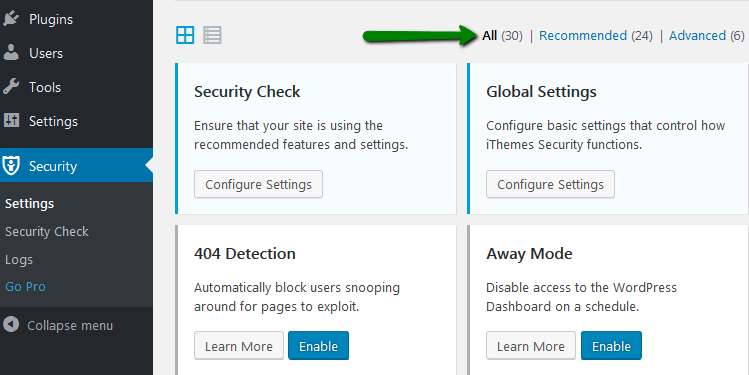Image resolution: width=749 pixels, height=375 pixels.
Task: Learn More about 404 Detection
Action: tap(239, 346)
